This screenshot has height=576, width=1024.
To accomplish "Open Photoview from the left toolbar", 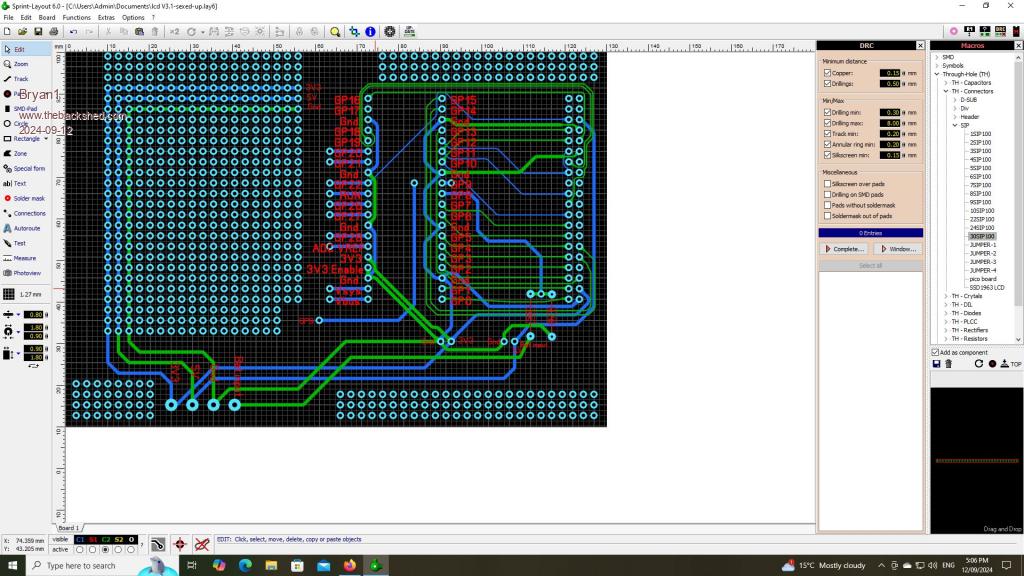I will pos(26,273).
